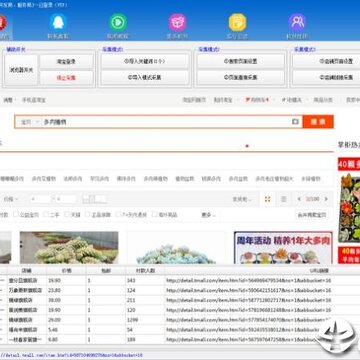Click the search field containing 多肉植物
Screen dimensions: 360x360
click(x=166, y=122)
